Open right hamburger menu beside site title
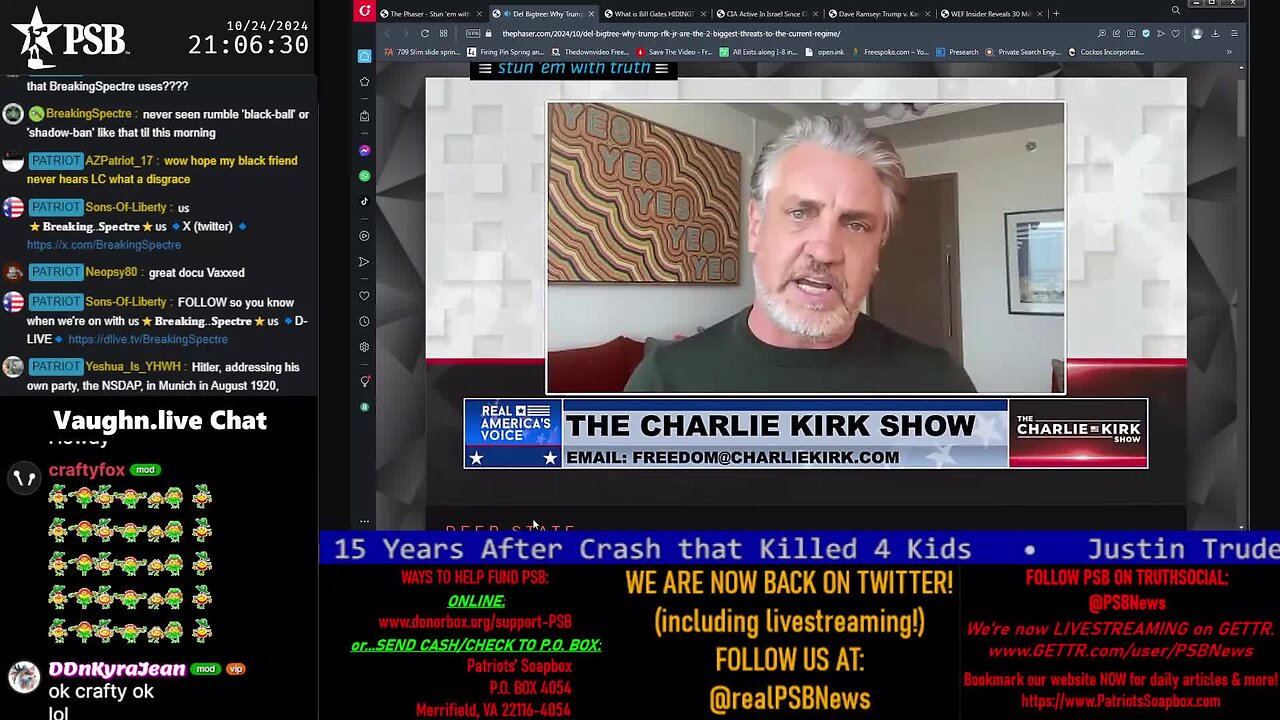 tap(661, 68)
